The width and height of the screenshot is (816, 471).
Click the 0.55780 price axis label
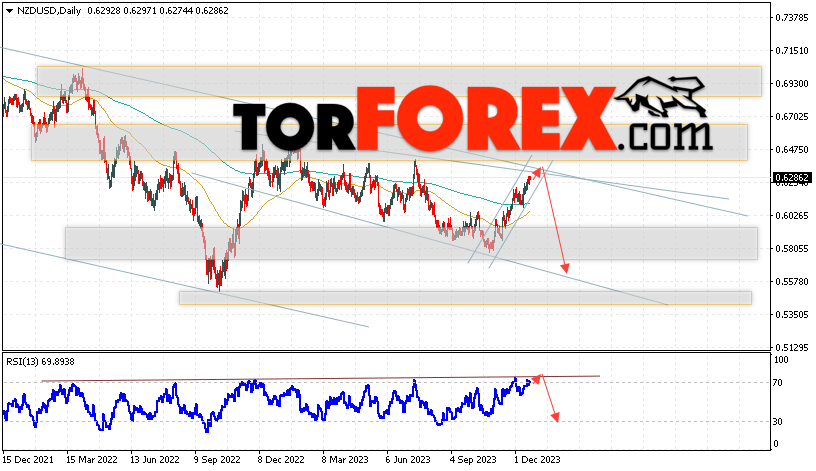tap(792, 282)
